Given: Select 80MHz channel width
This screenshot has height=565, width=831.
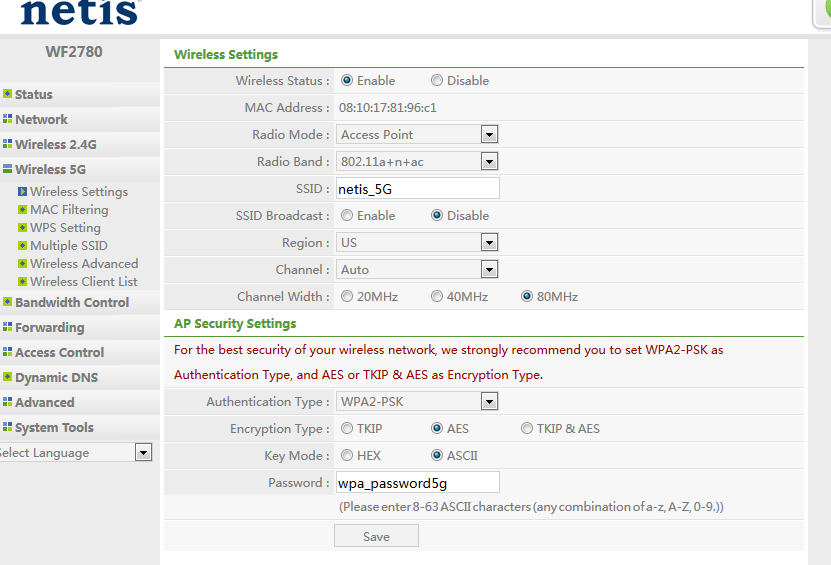Looking at the screenshot, I should tap(526, 296).
